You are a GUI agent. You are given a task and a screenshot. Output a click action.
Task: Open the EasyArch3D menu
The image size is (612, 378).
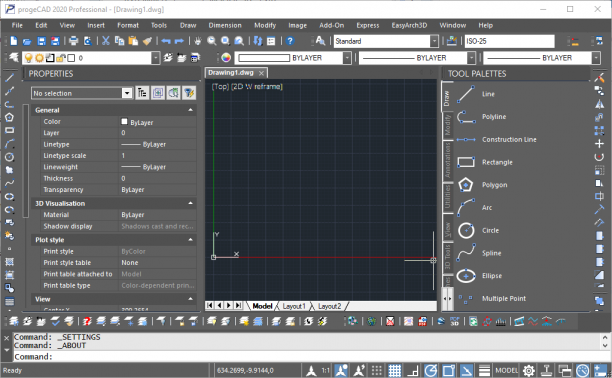click(x=409, y=25)
